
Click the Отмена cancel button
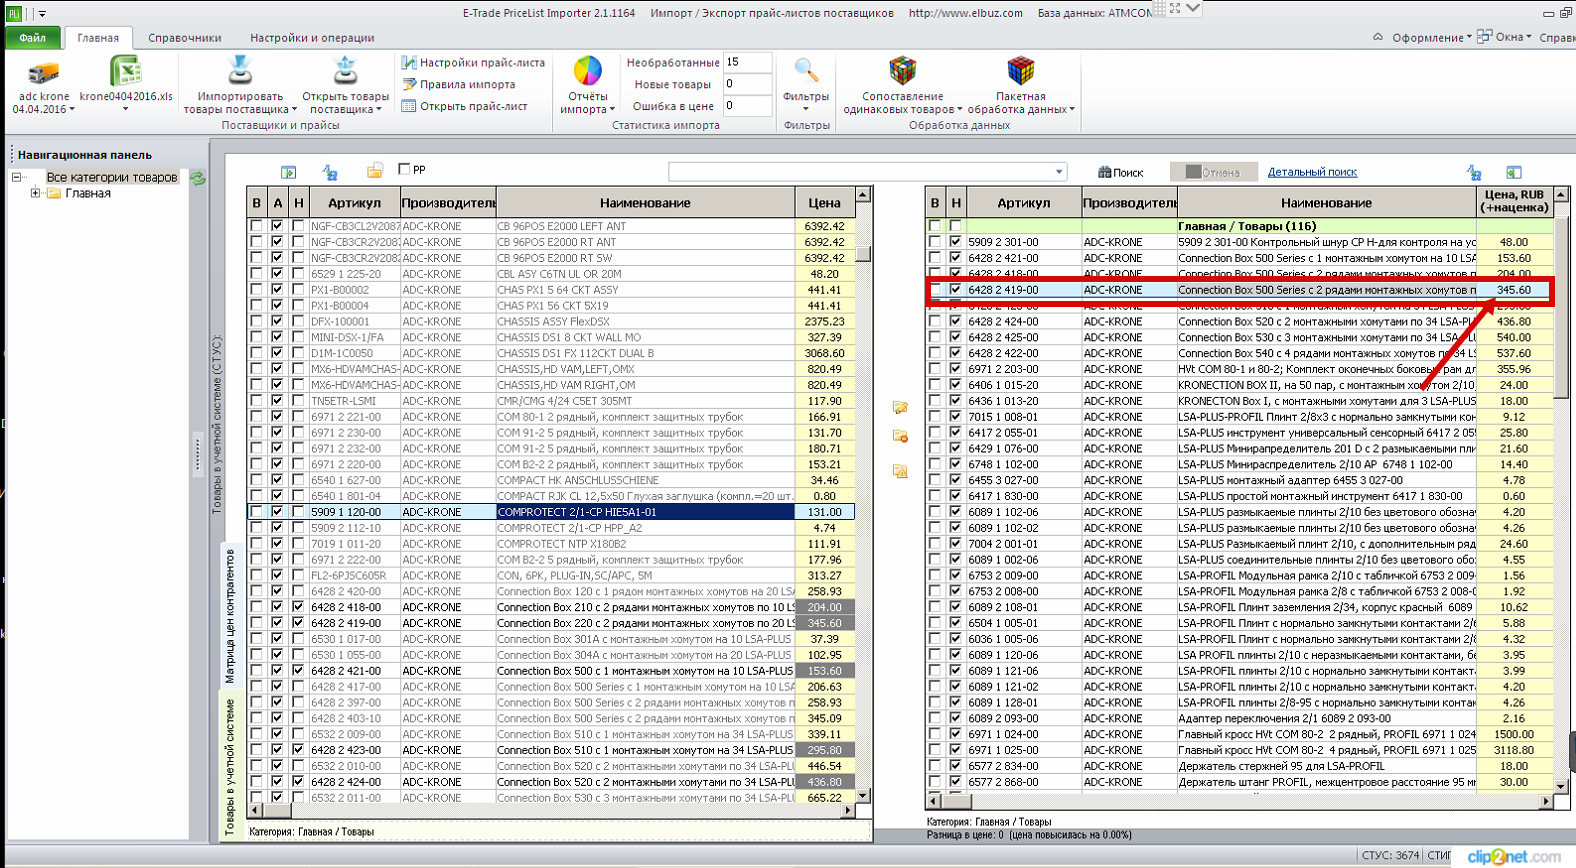(1212, 172)
